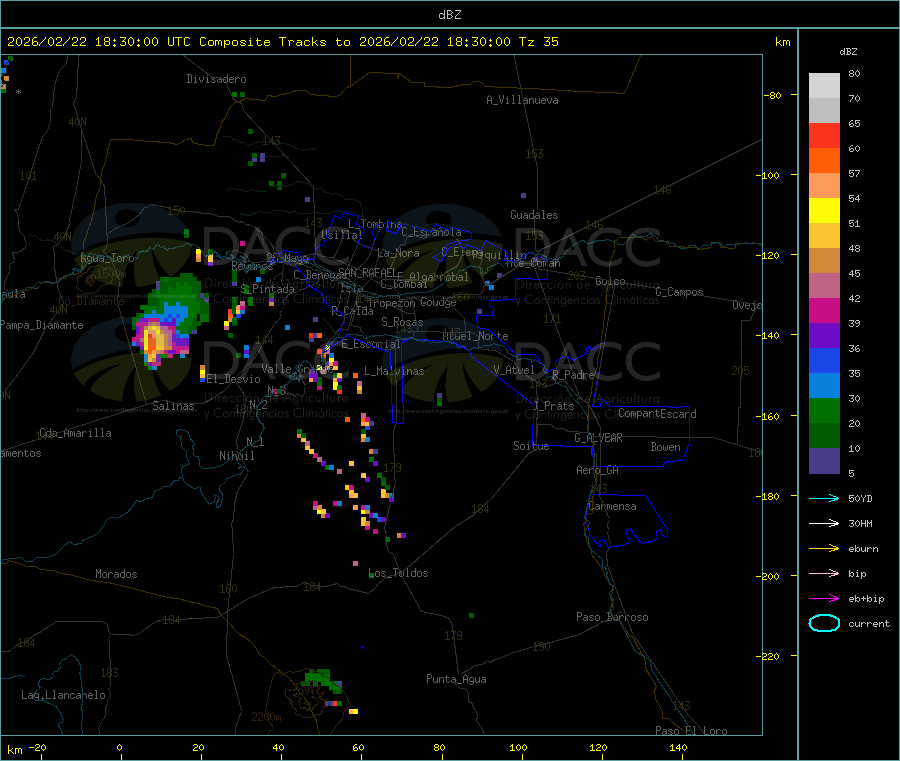Click the Paso_El_Loro label
This screenshot has height=761, width=900.
pos(692,731)
